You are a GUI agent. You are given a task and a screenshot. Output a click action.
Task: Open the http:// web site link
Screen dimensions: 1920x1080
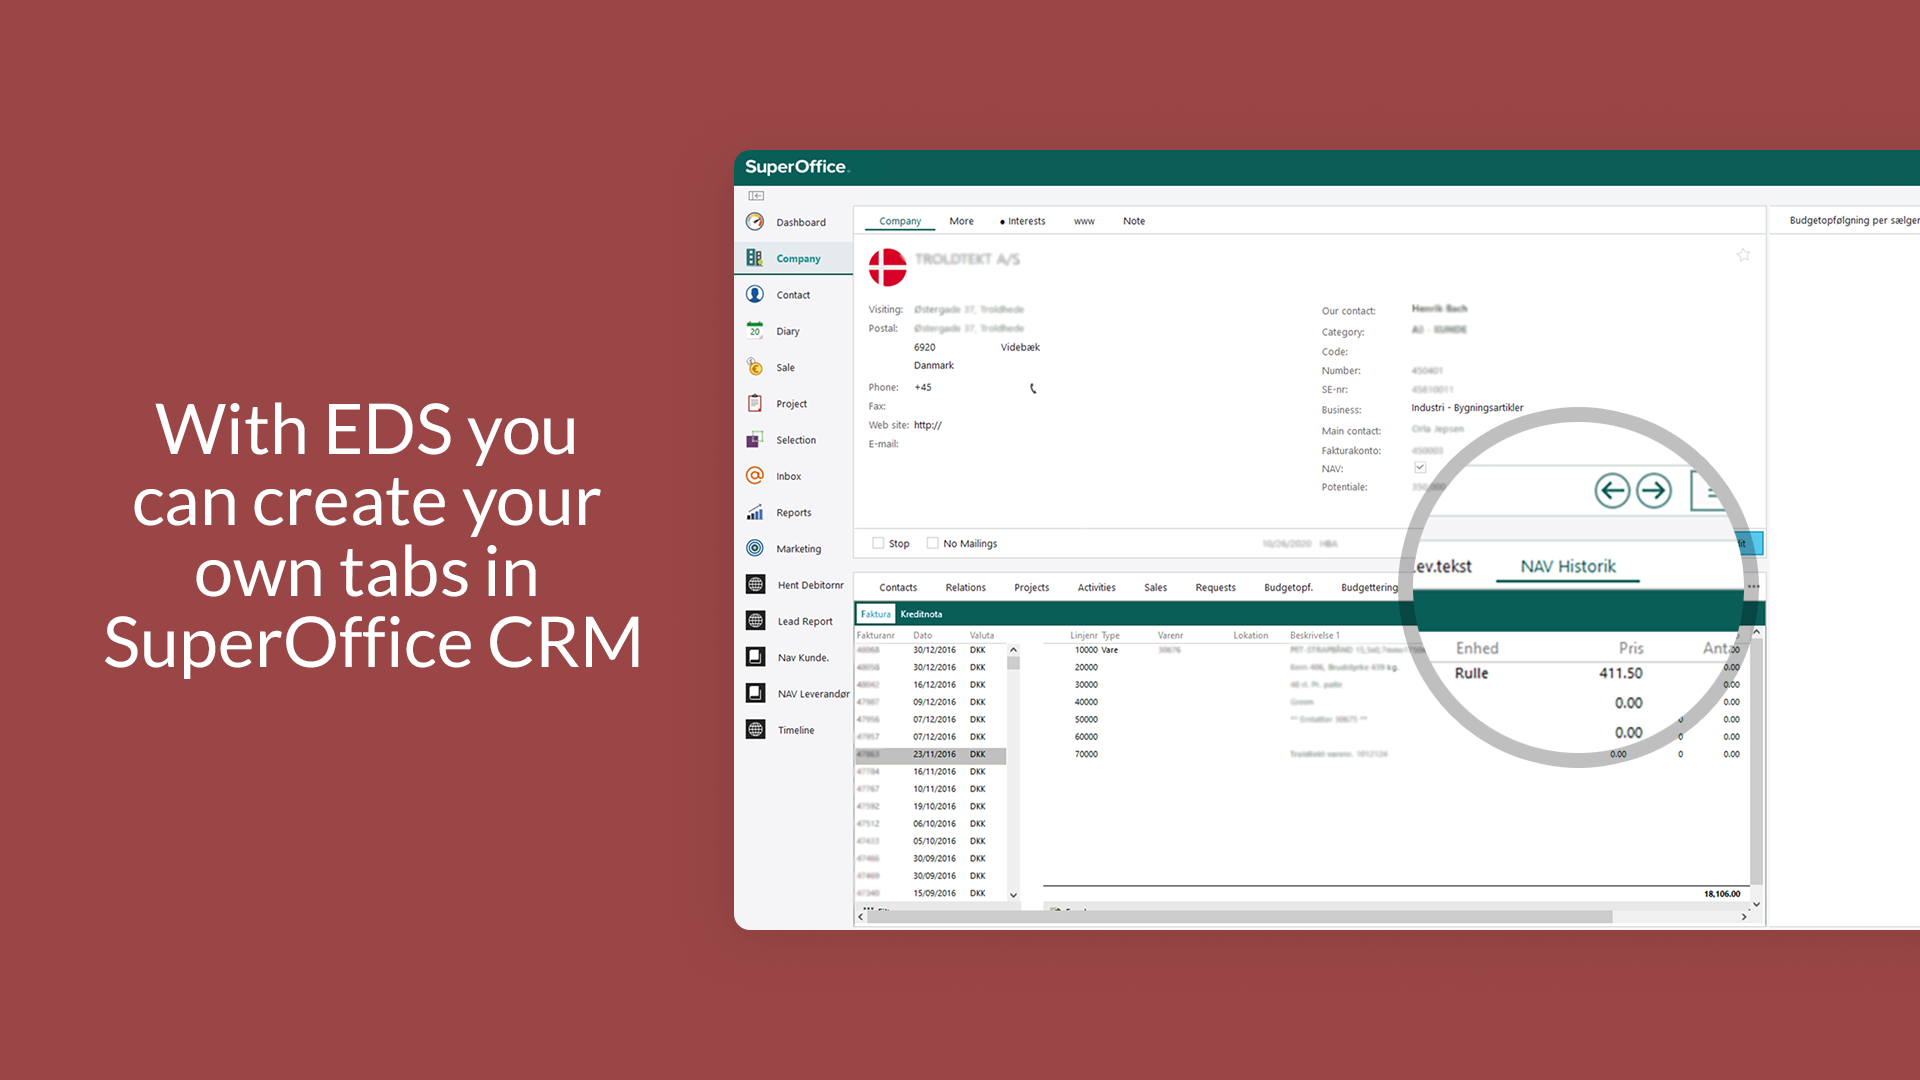point(928,425)
